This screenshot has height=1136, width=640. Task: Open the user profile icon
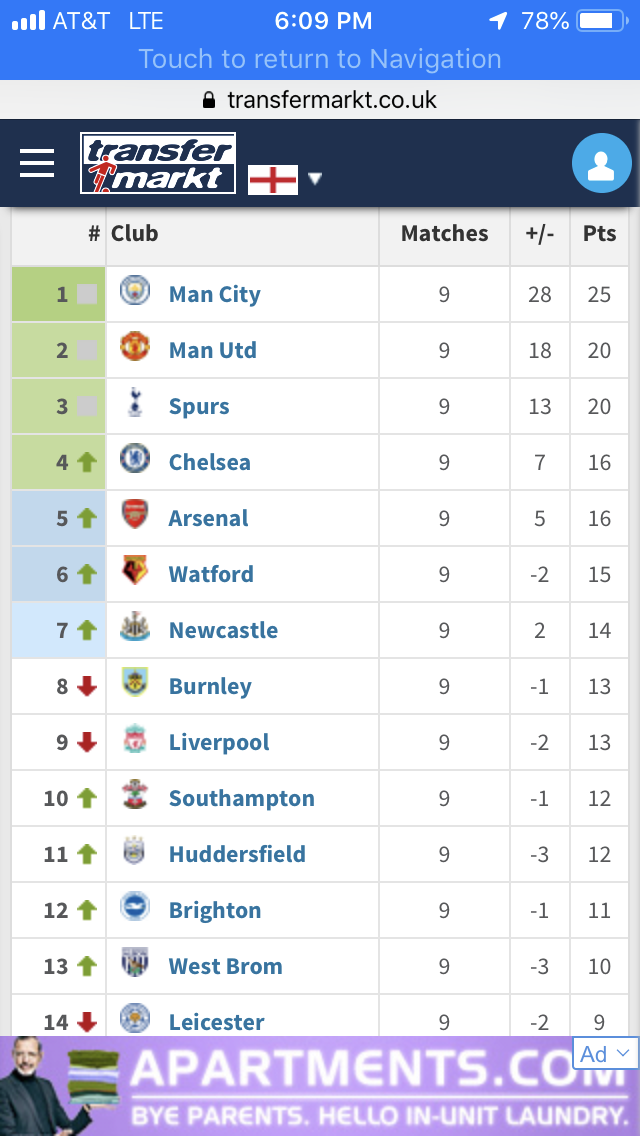pos(601,164)
